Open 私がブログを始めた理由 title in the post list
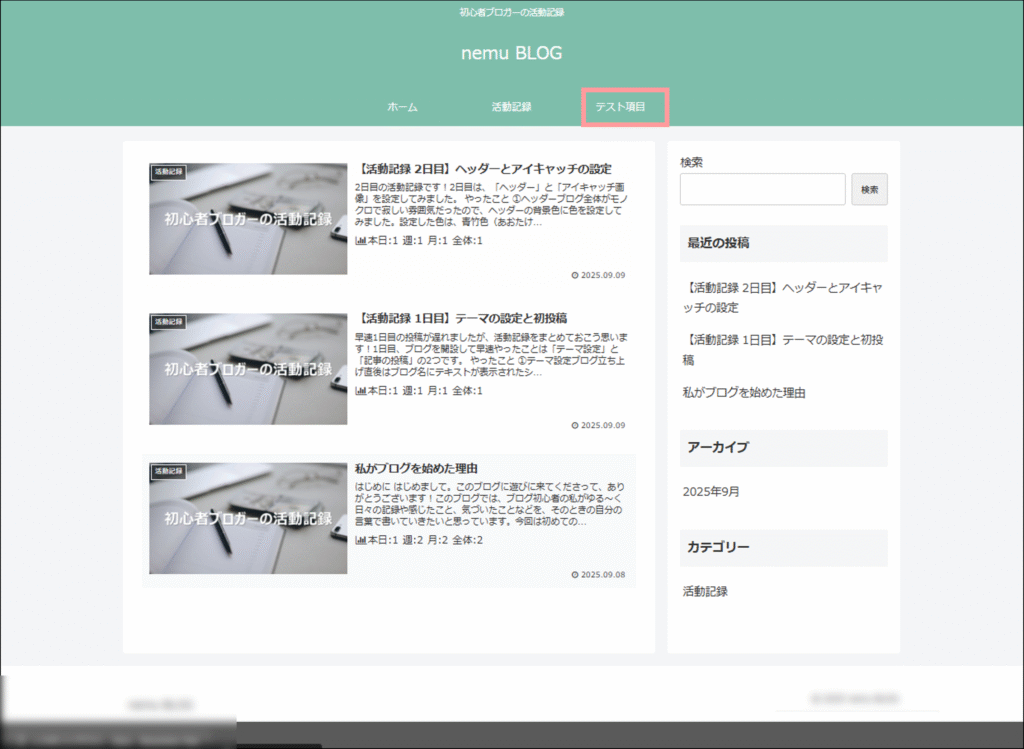The width and height of the screenshot is (1024, 749). tap(416, 468)
